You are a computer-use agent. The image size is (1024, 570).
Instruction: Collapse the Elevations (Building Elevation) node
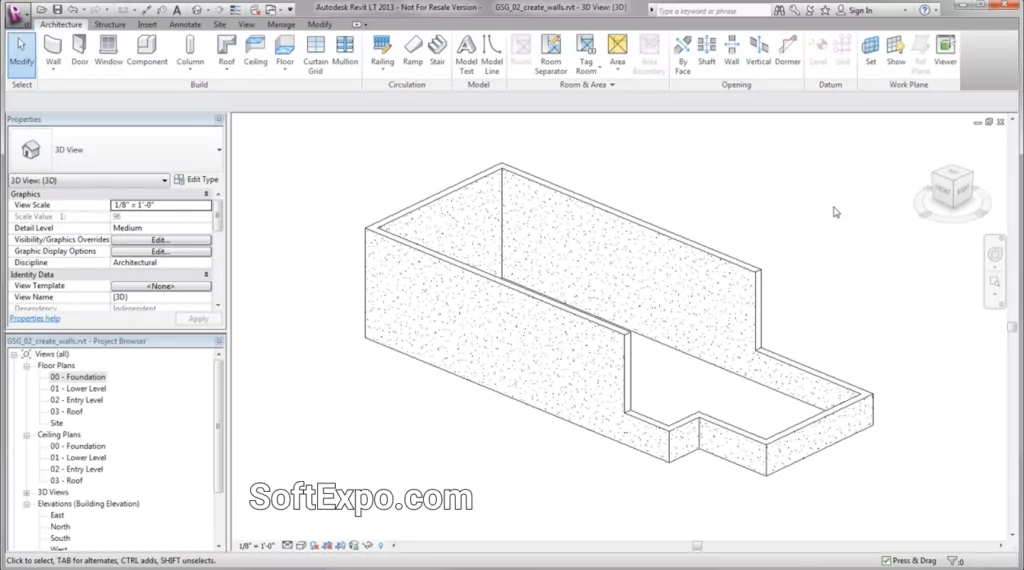point(27,505)
